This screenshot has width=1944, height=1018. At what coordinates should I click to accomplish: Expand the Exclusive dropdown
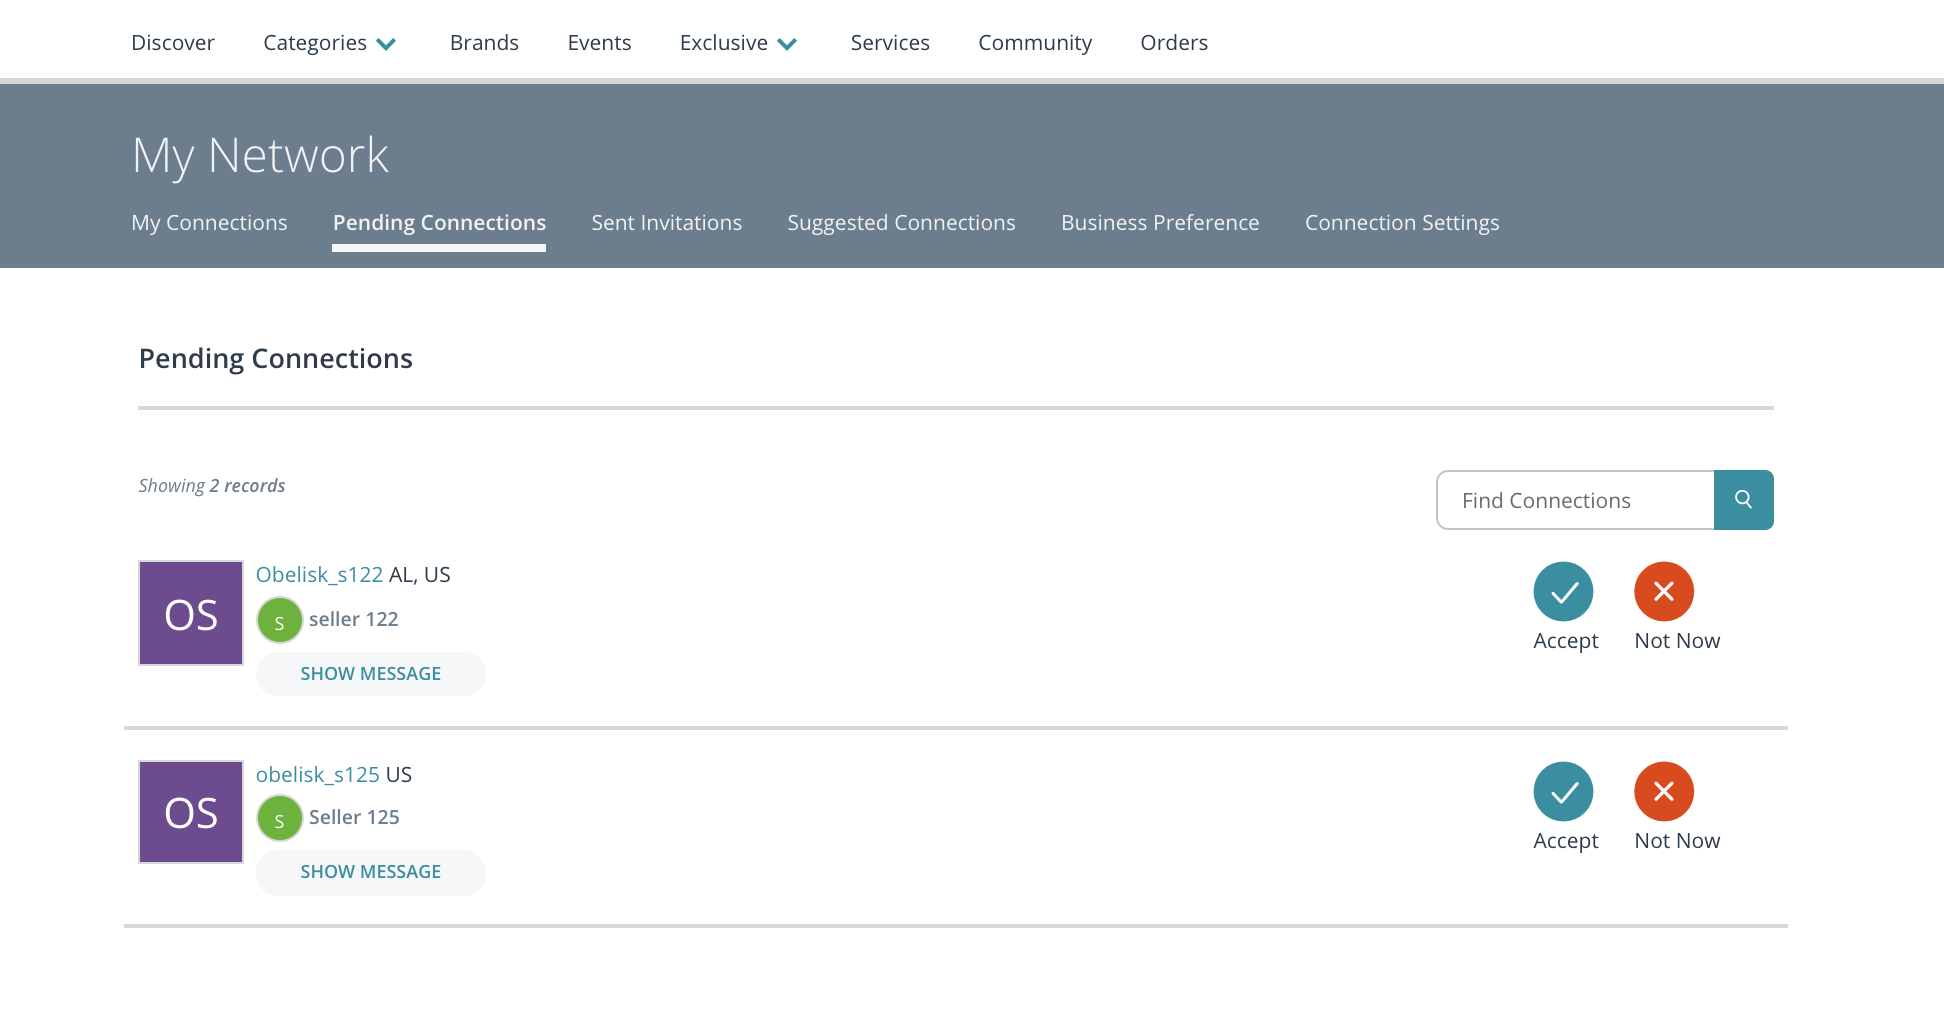[x=739, y=43]
